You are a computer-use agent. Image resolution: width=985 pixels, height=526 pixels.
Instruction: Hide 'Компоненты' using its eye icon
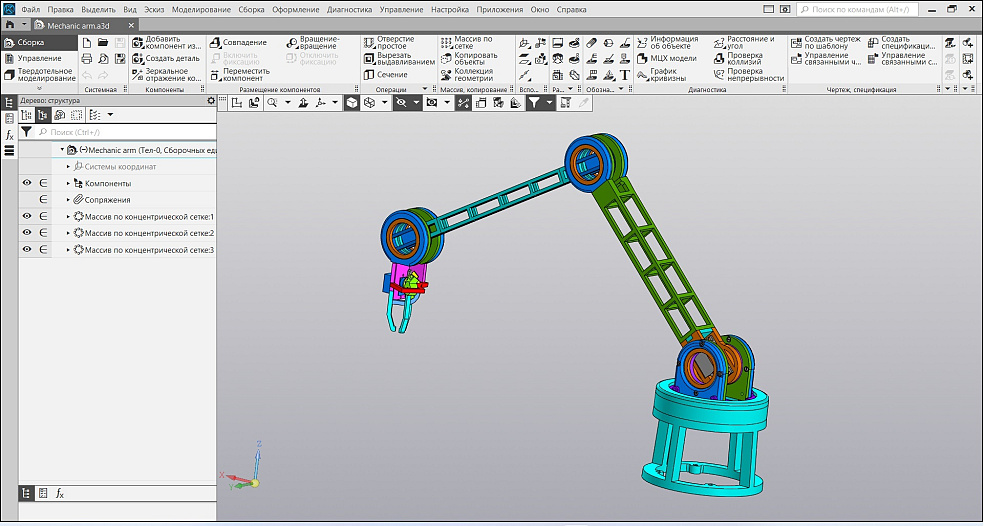pos(27,184)
